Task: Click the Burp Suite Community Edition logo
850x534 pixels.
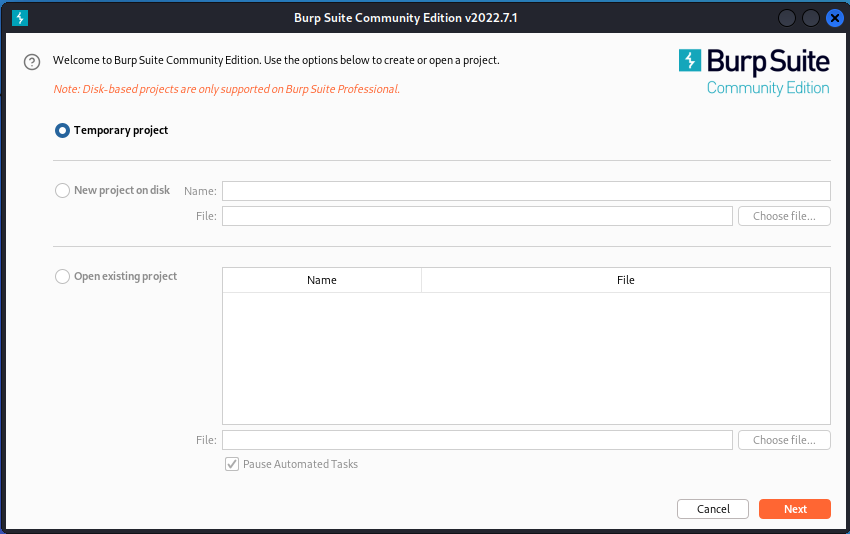Action: pos(754,72)
